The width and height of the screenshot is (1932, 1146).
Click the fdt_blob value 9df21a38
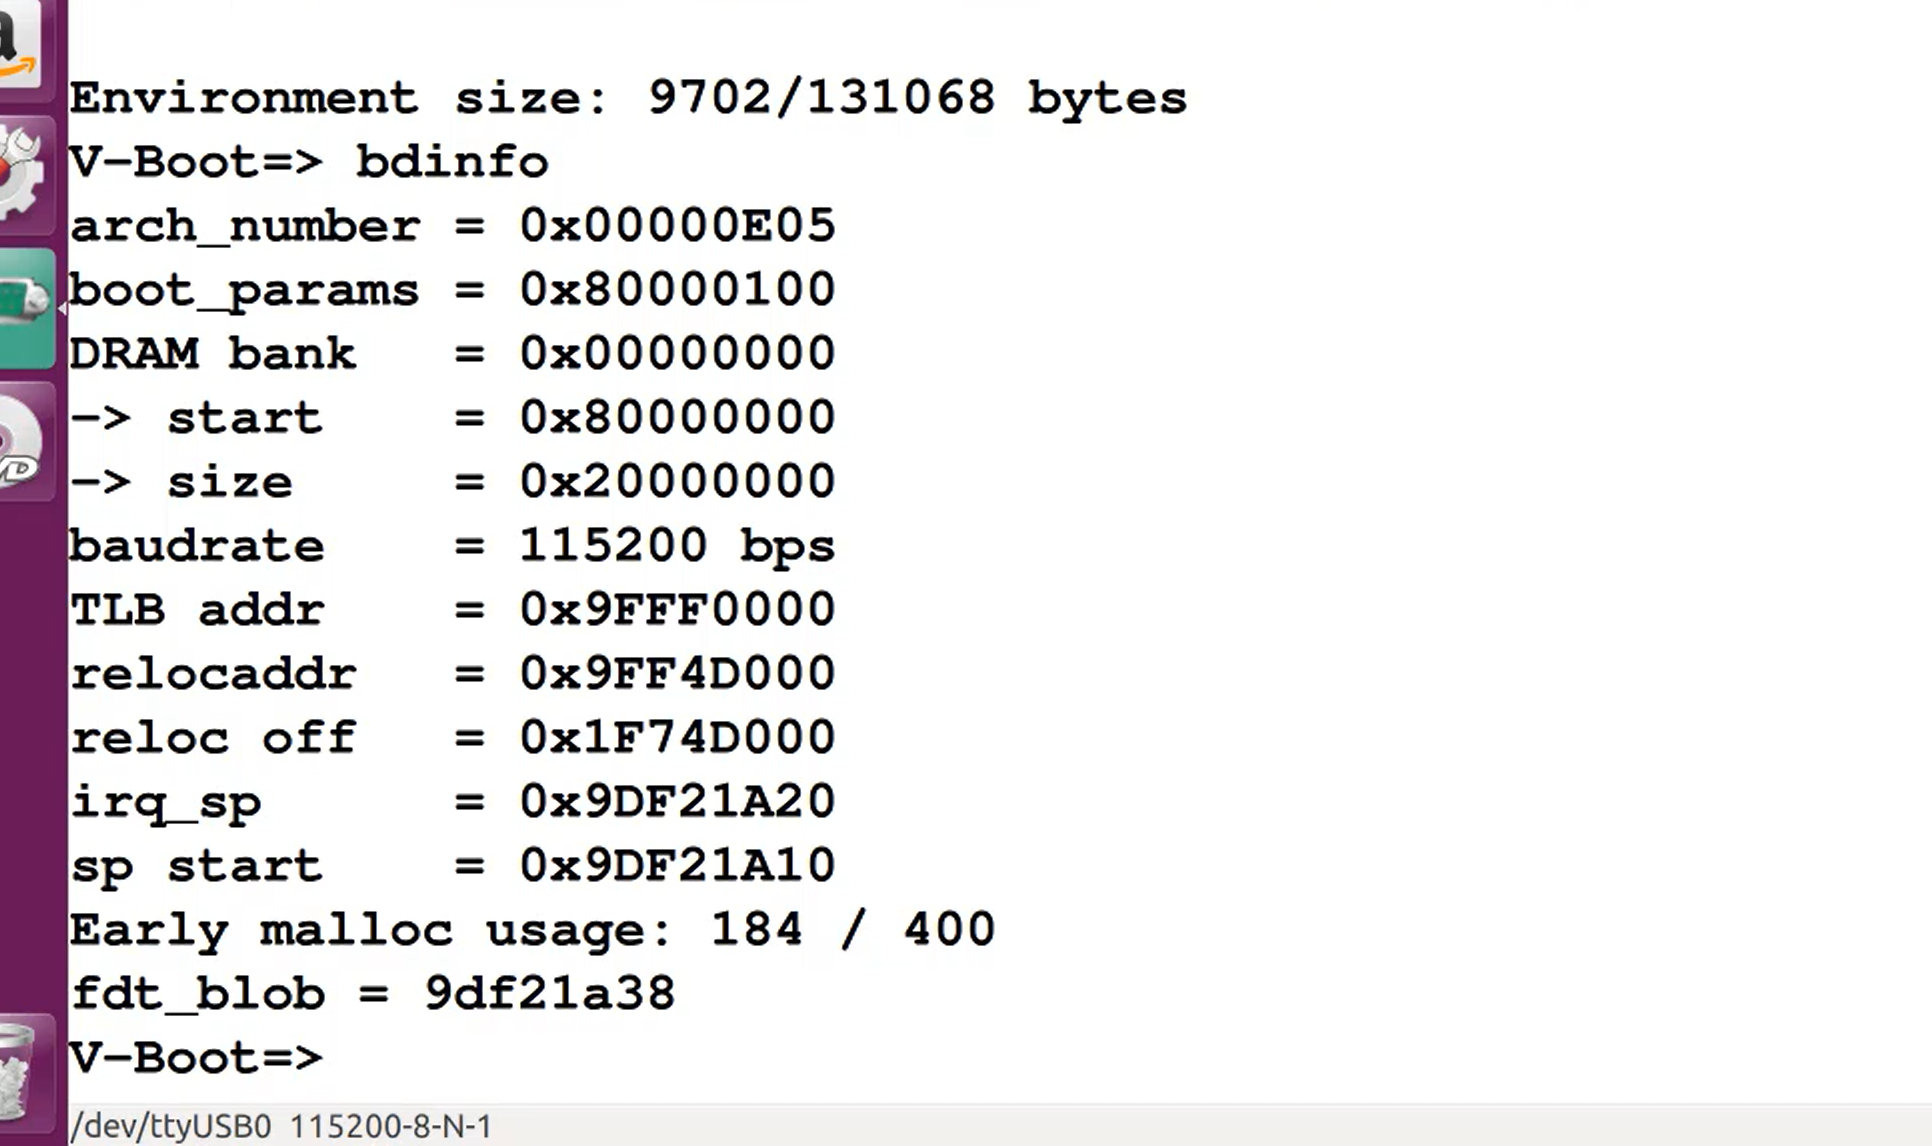(x=550, y=993)
